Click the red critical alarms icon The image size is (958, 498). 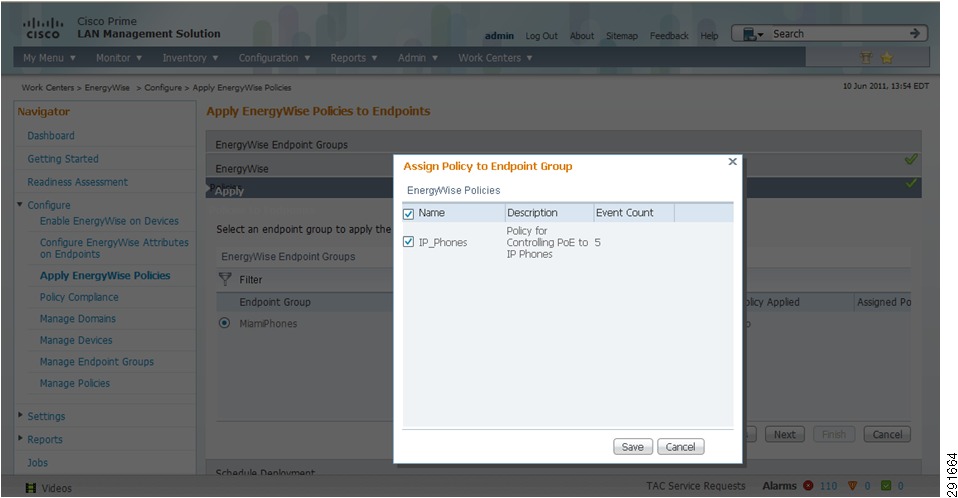click(808, 486)
